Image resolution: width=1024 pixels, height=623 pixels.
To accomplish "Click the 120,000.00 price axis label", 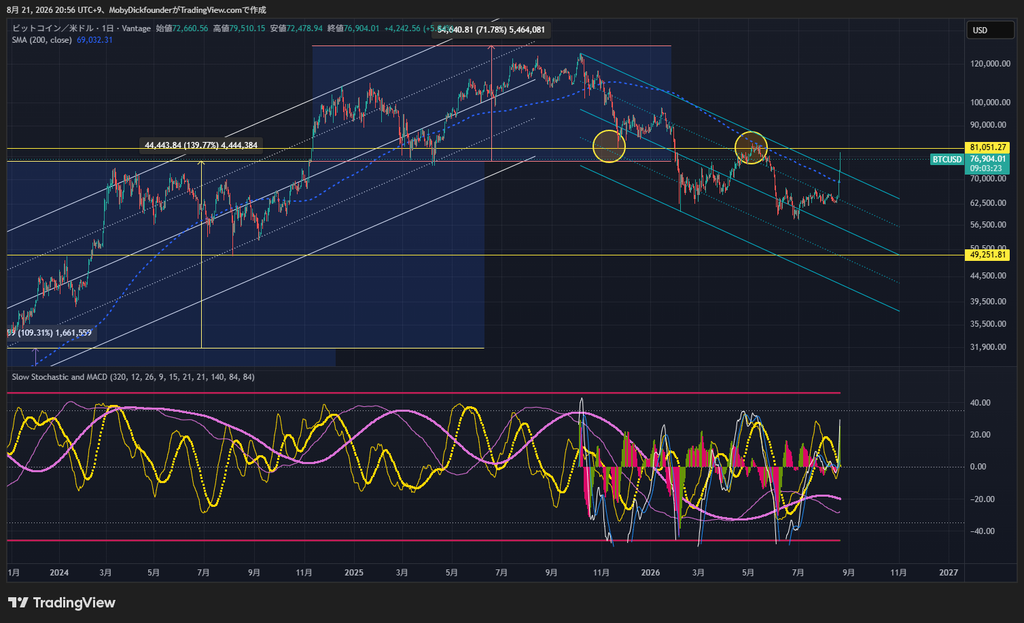I will coord(990,64).
